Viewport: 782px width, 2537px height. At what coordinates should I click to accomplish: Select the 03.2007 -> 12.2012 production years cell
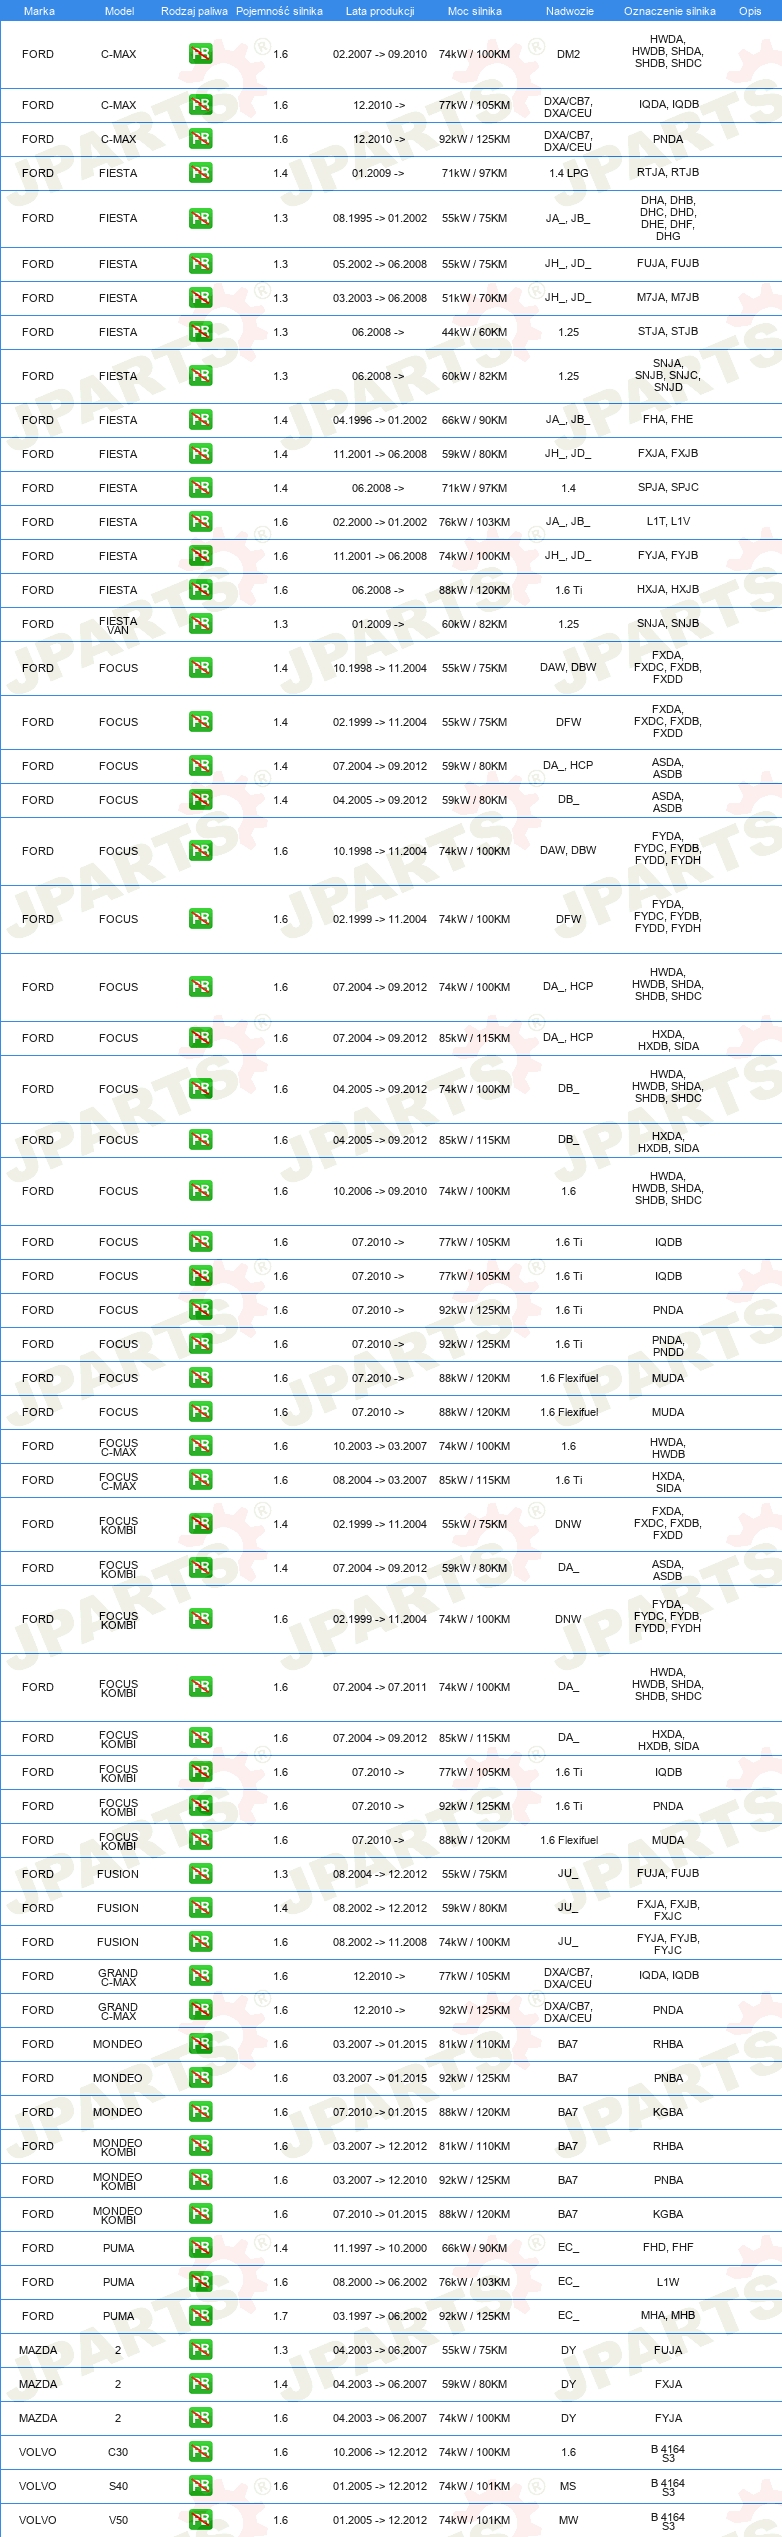pos(380,2146)
